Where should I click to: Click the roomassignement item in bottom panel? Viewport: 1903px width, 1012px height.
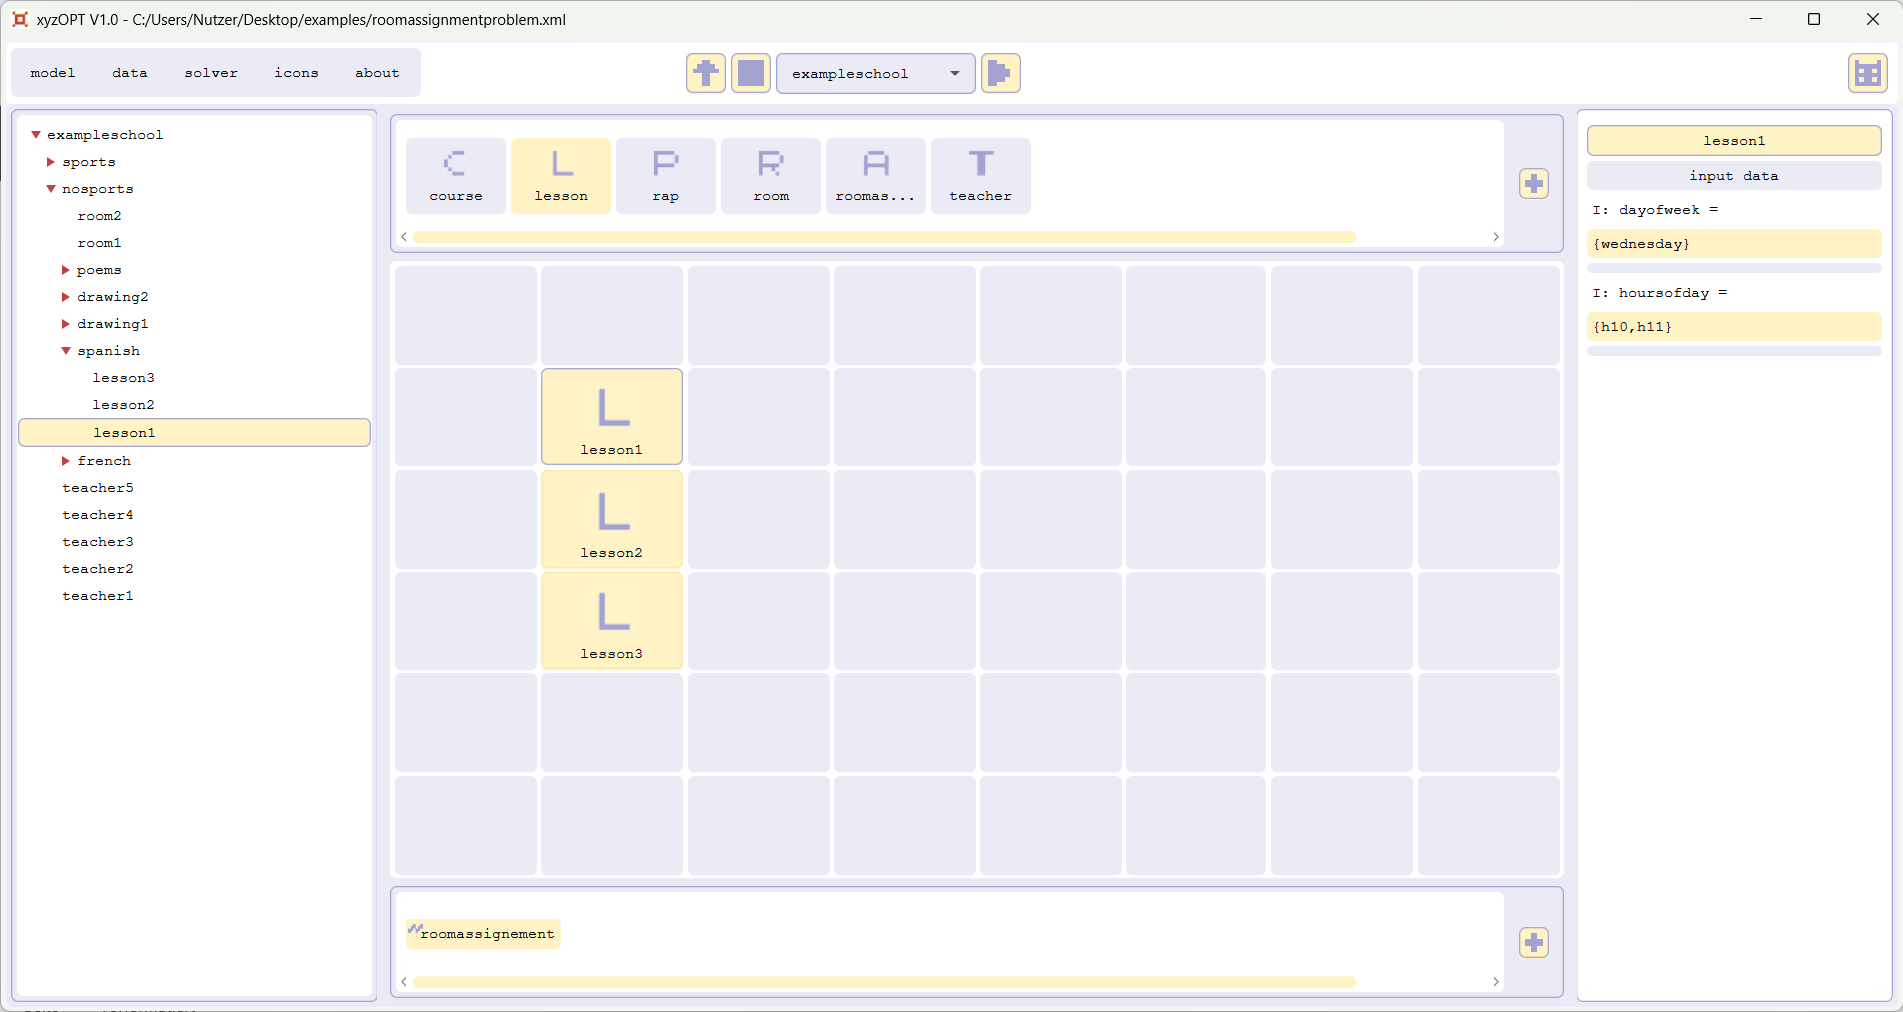[x=484, y=933]
